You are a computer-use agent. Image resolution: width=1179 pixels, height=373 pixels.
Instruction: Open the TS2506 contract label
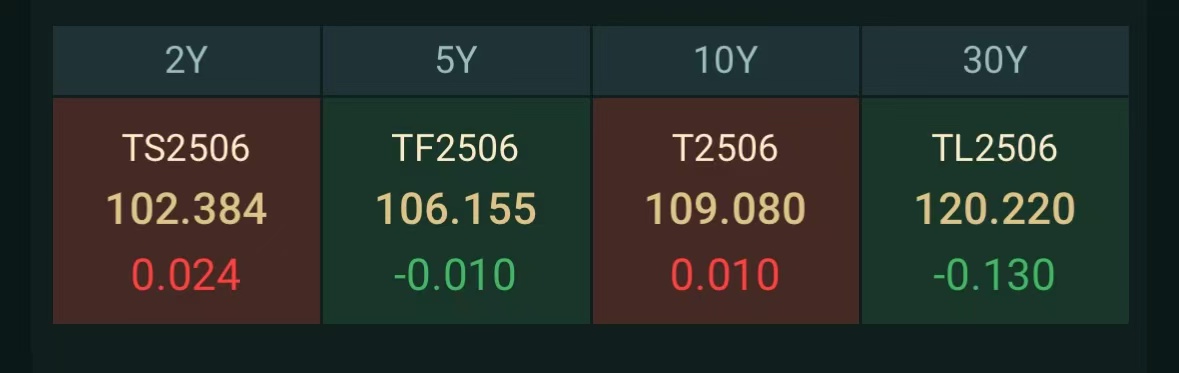point(186,148)
